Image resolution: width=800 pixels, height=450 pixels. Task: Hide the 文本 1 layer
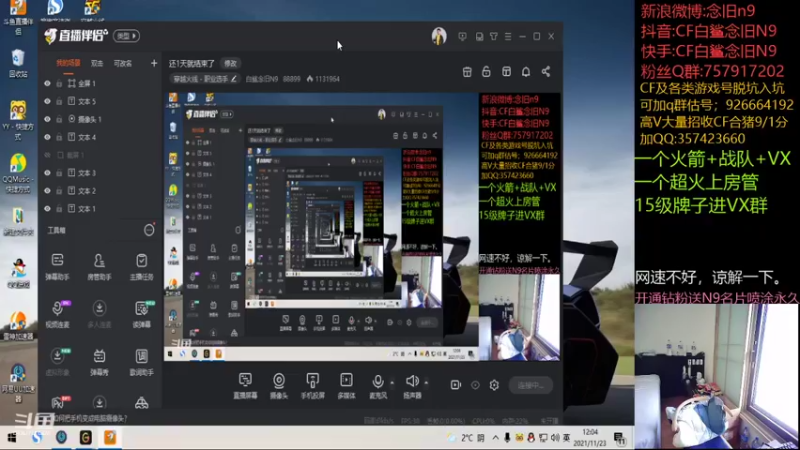pos(47,208)
